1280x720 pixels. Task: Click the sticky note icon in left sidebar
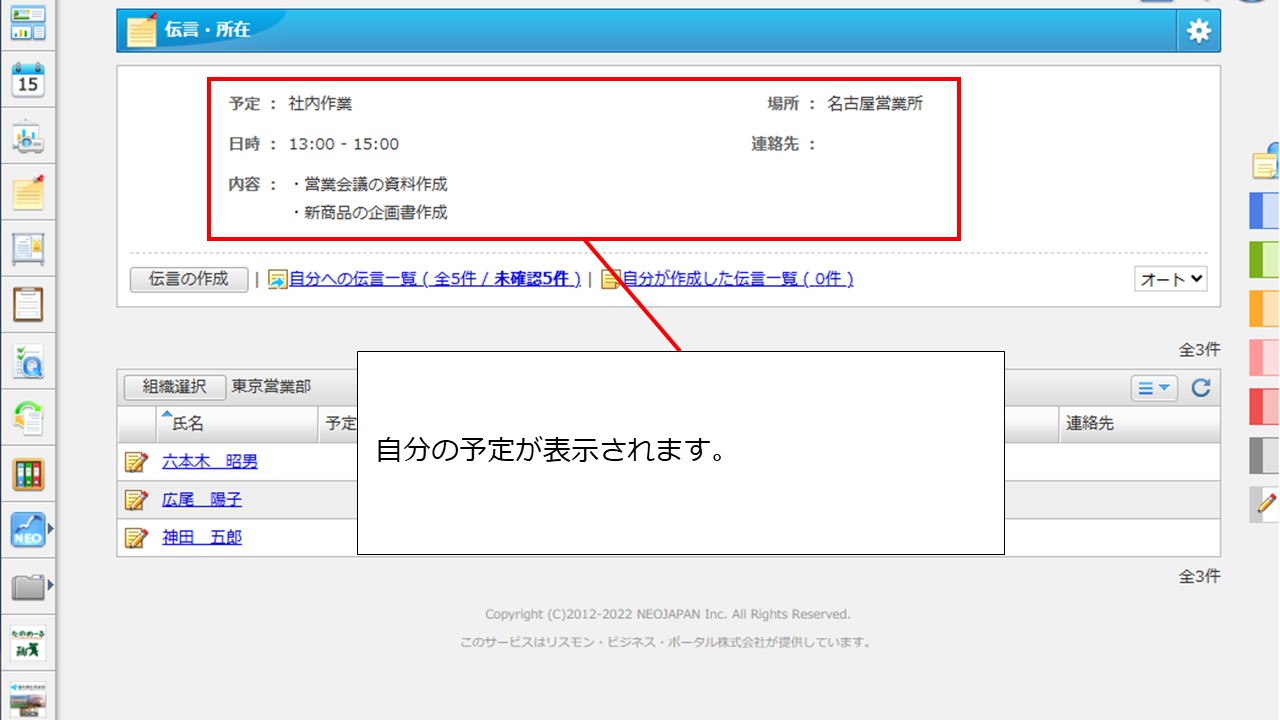[x=28, y=192]
